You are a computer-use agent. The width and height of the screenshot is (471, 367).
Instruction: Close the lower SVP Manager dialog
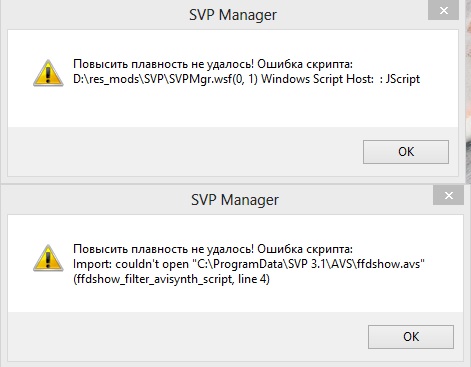click(x=448, y=195)
